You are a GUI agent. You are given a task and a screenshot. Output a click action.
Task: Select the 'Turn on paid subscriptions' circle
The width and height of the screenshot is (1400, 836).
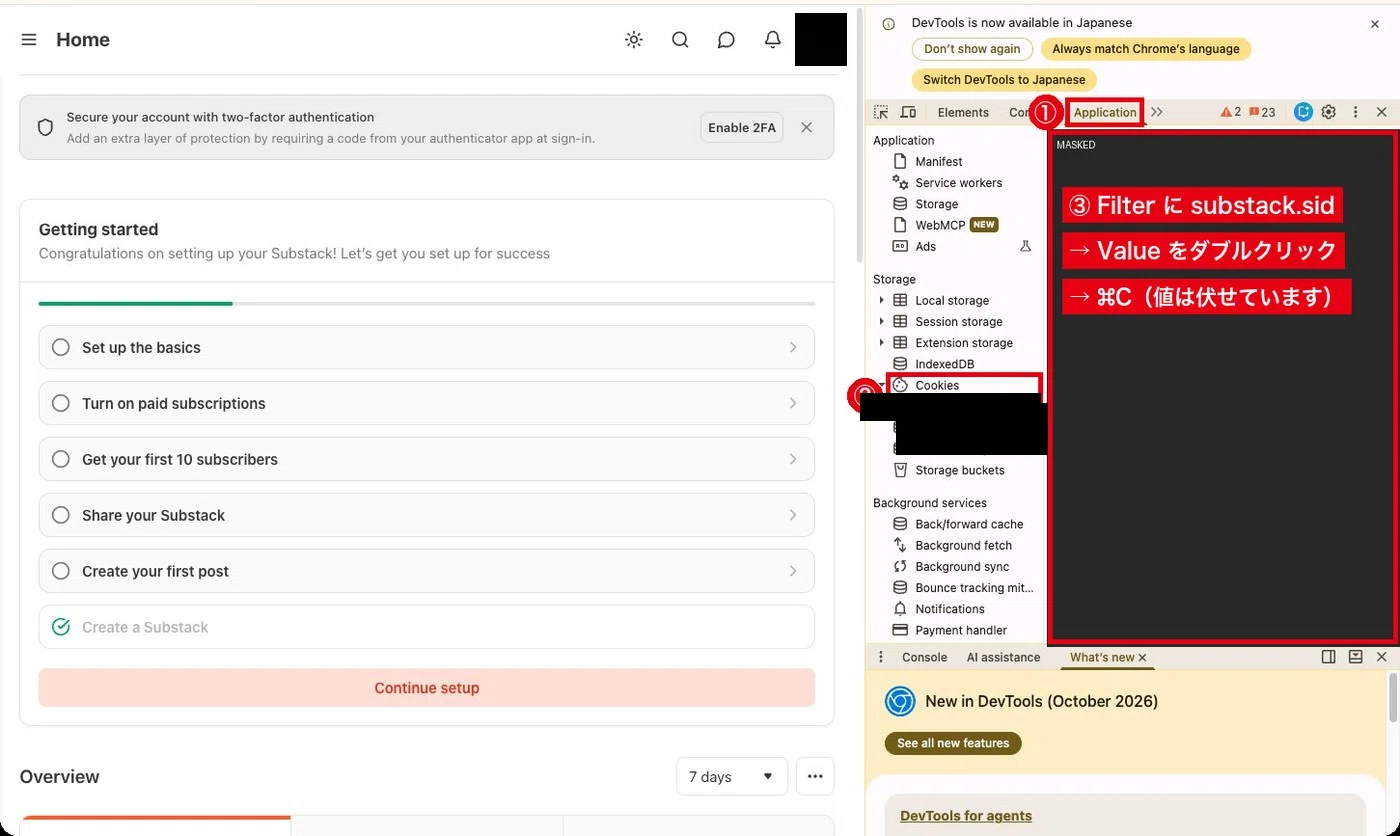pyautogui.click(x=61, y=403)
